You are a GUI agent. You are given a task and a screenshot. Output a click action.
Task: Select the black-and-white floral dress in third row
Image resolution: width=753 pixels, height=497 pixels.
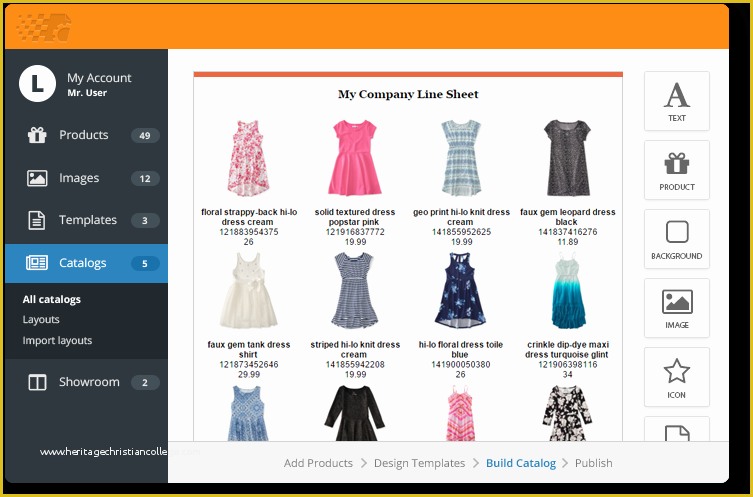pos(567,413)
